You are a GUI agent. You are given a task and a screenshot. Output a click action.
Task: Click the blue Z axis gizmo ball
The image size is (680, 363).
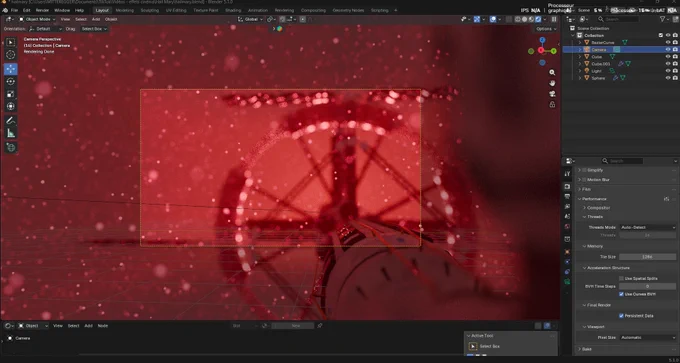click(542, 40)
